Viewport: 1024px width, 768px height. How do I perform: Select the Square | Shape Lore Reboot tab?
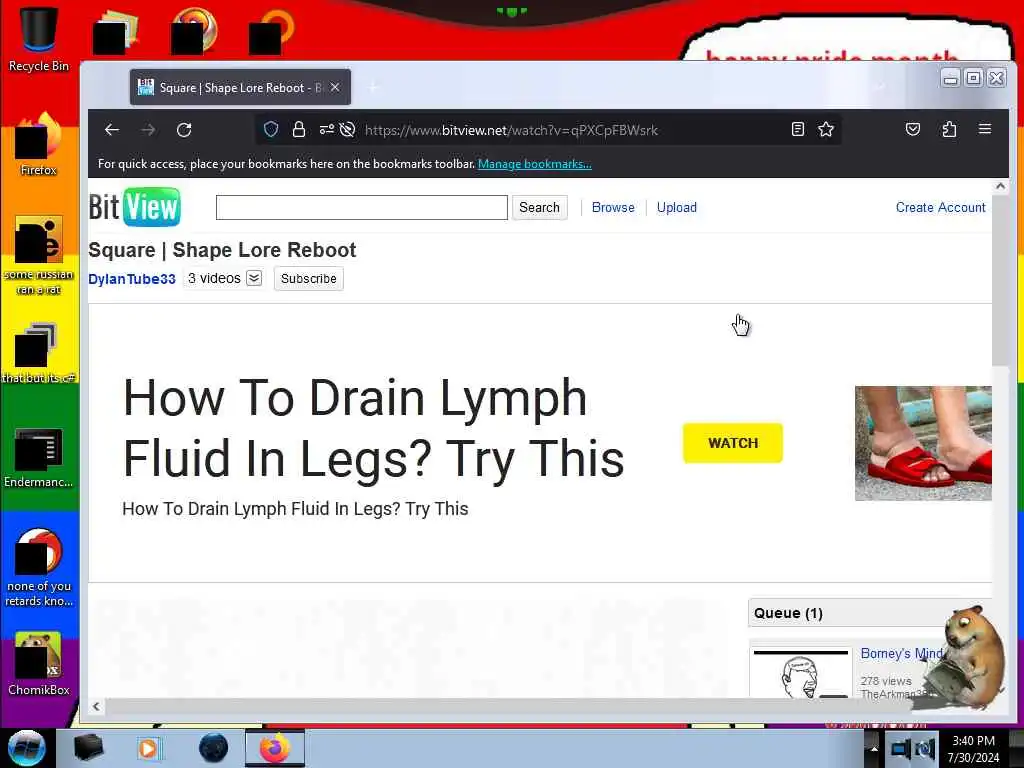click(x=240, y=87)
